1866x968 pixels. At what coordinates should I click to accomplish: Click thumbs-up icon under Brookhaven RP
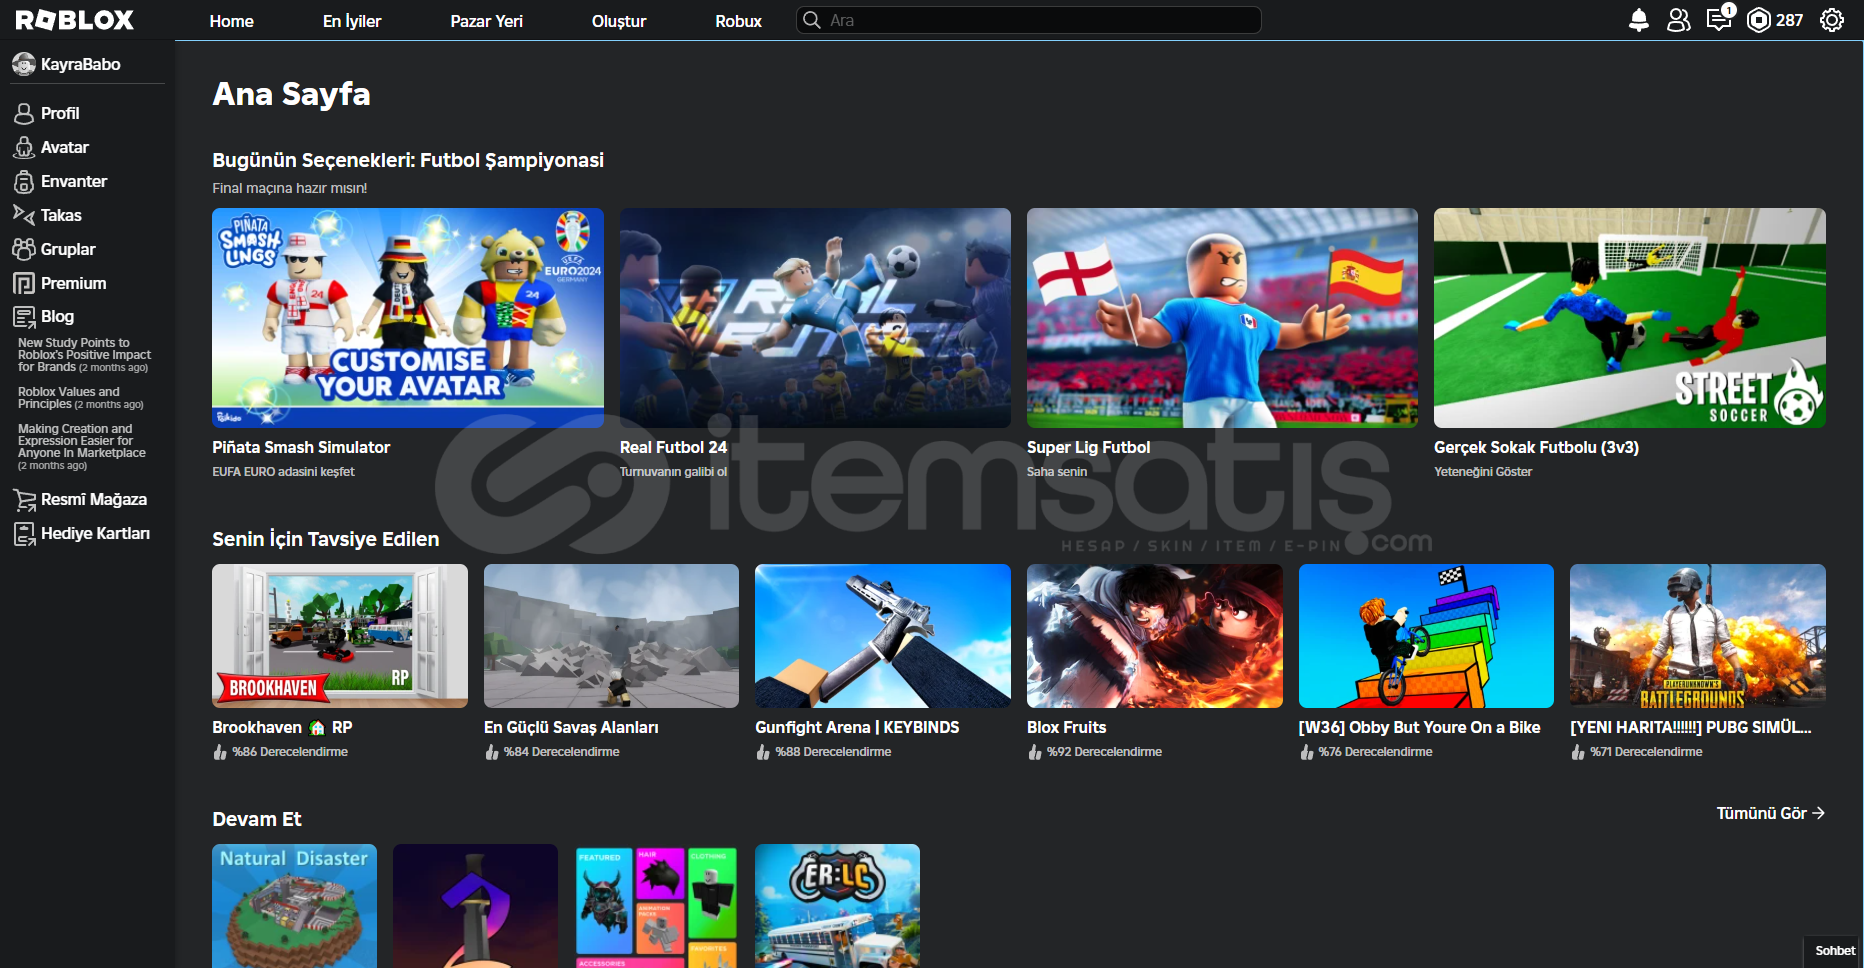pyautogui.click(x=220, y=752)
